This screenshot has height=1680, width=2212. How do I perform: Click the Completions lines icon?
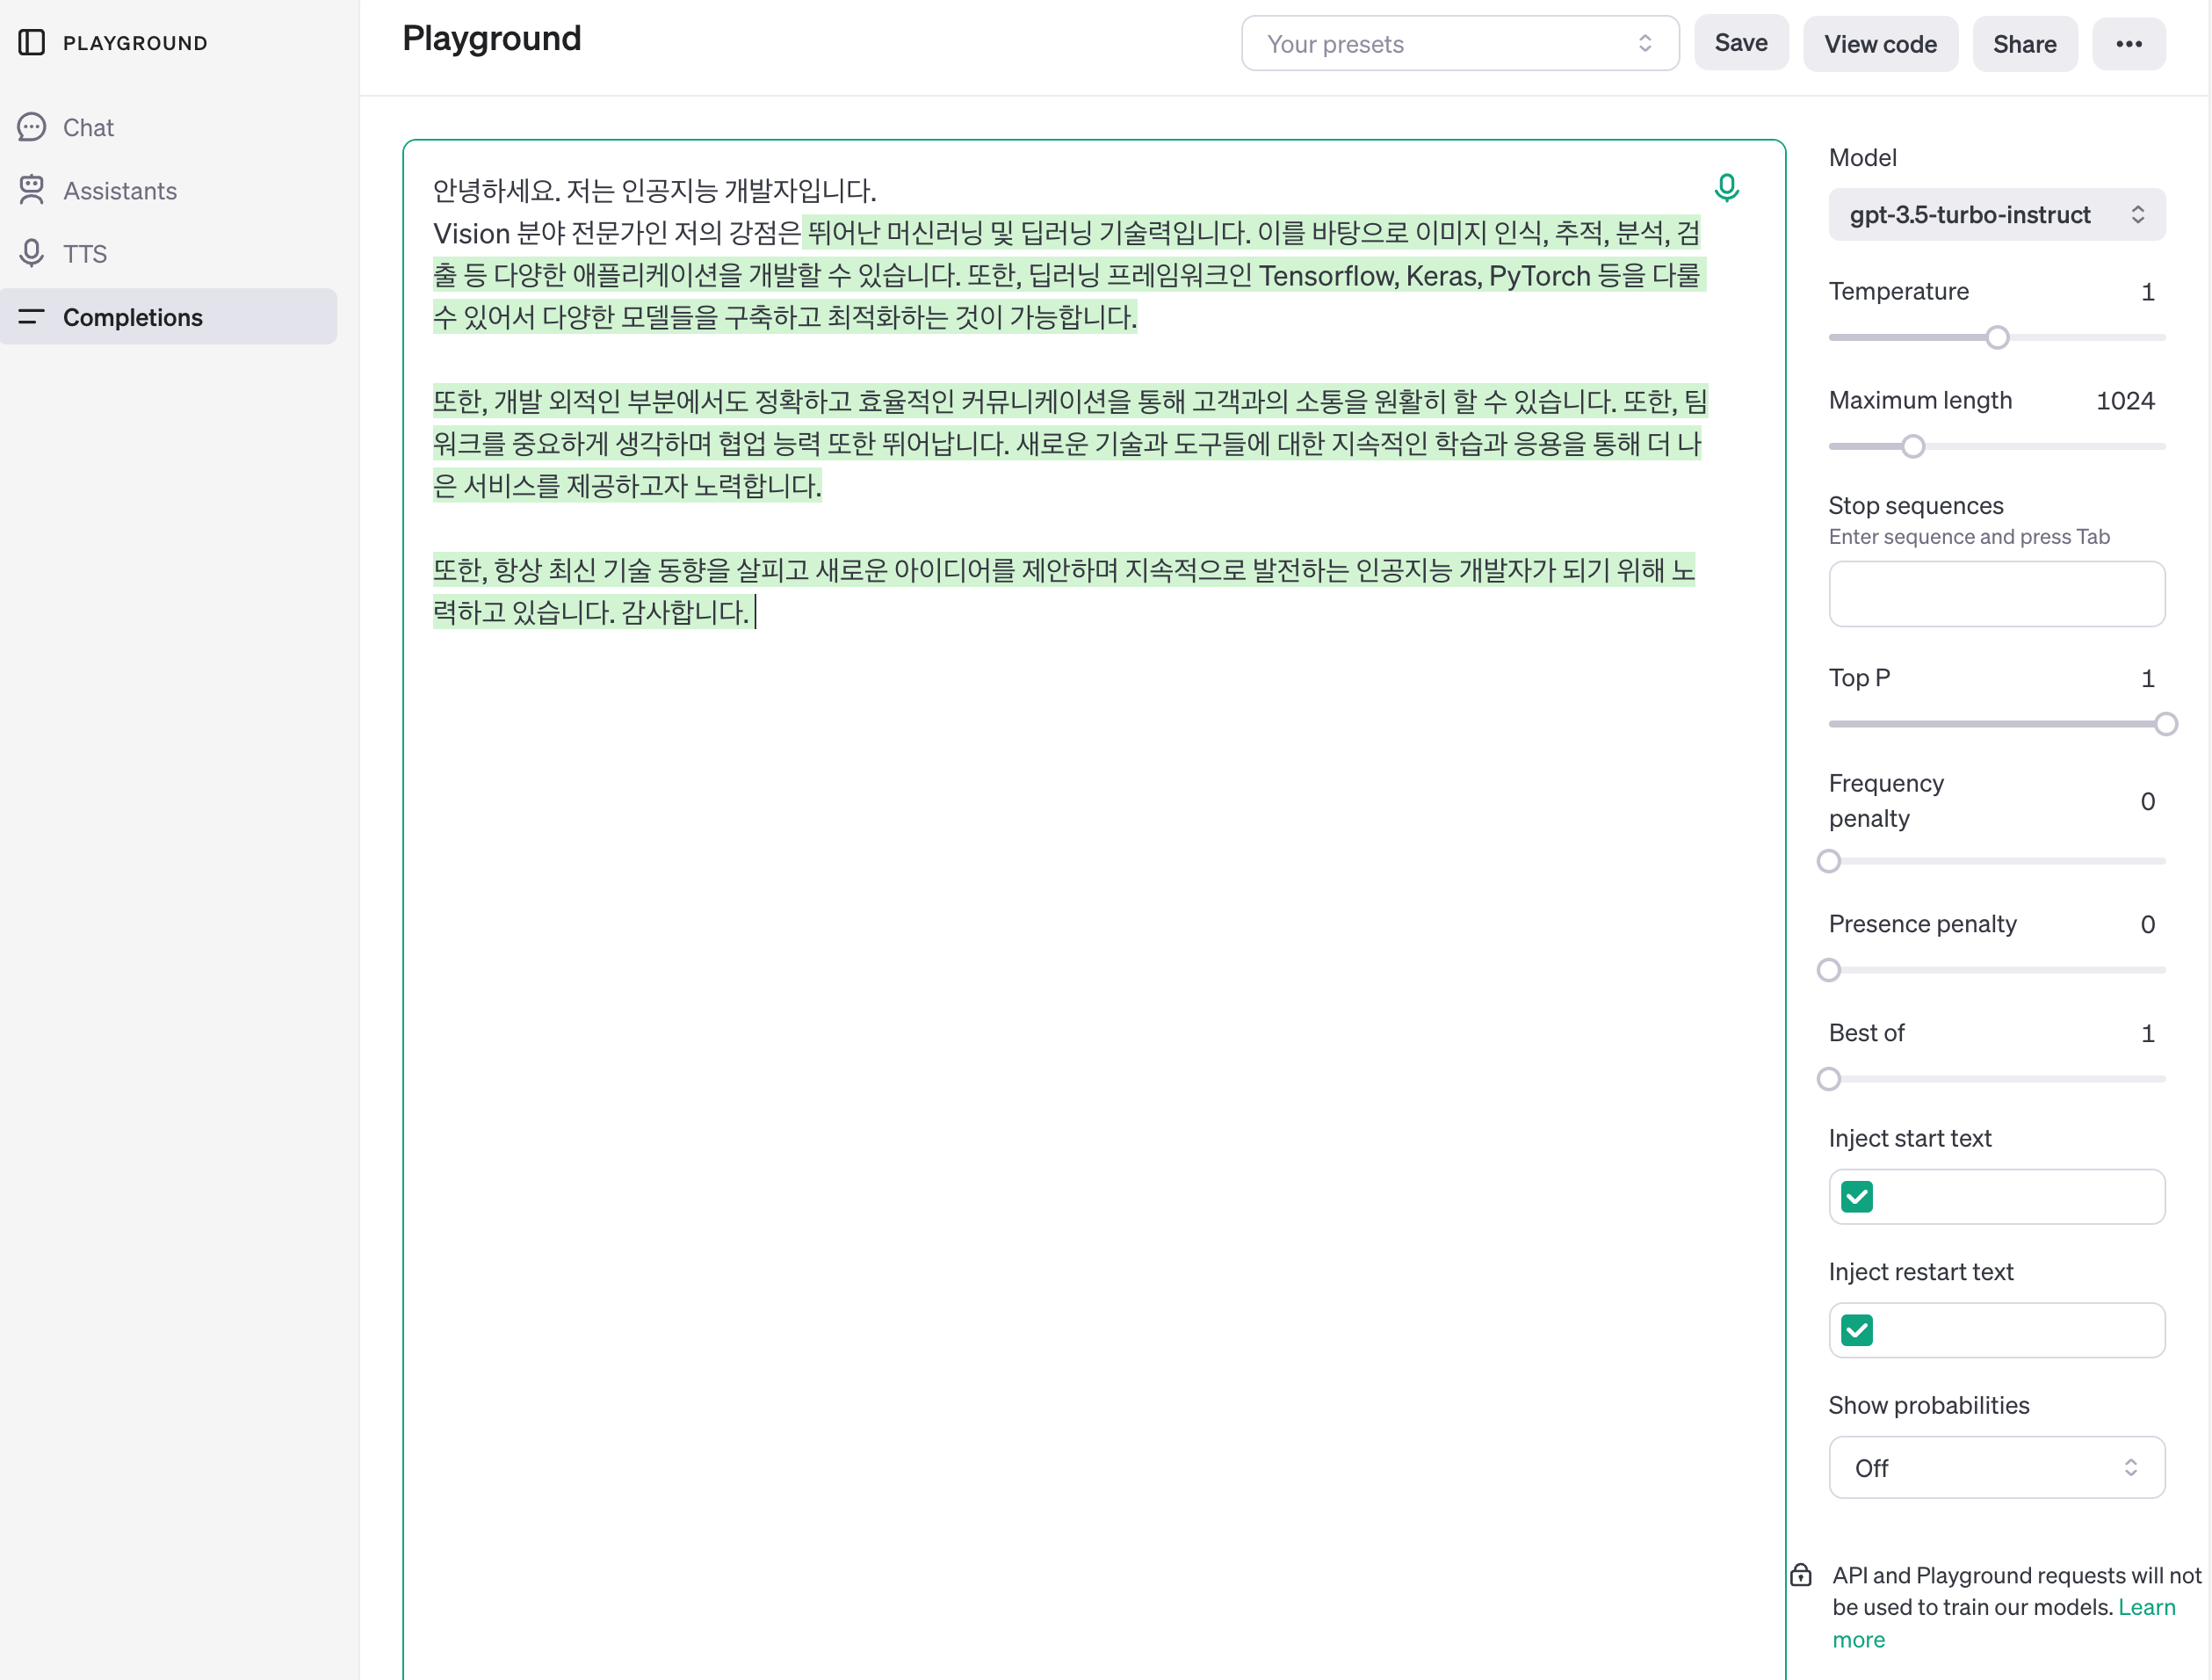(x=31, y=317)
